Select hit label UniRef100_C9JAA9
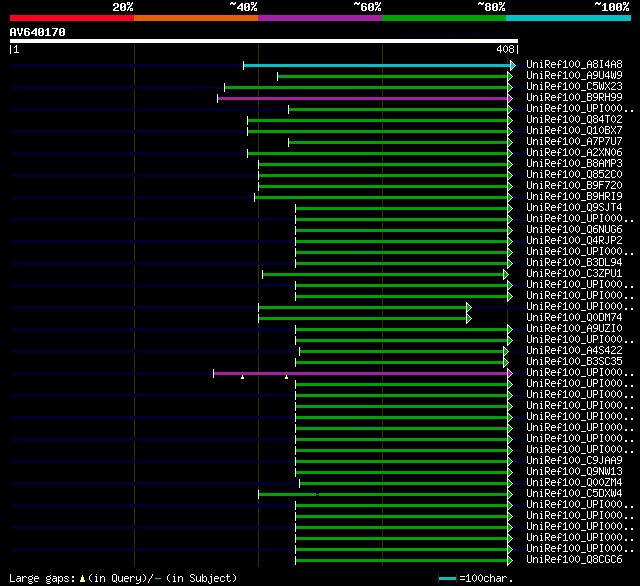 coord(574,461)
